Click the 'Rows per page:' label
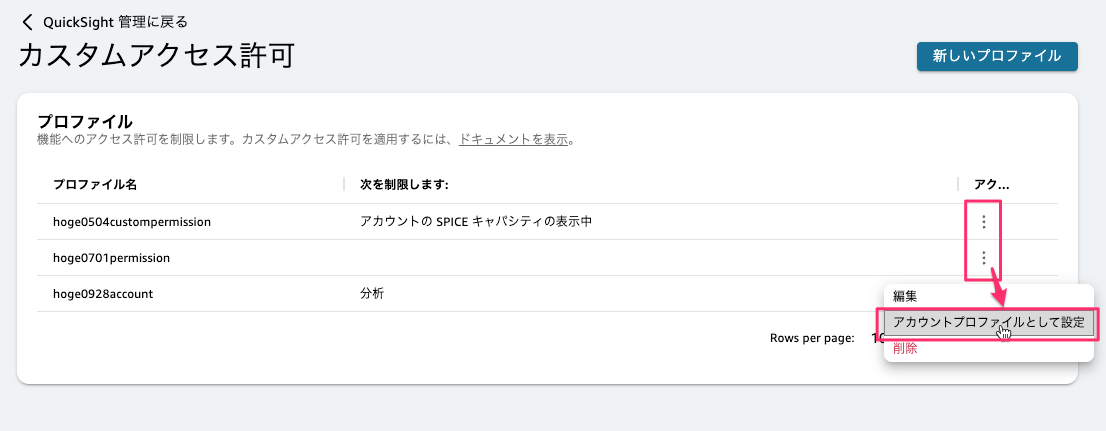The image size is (1106, 431). (x=813, y=338)
